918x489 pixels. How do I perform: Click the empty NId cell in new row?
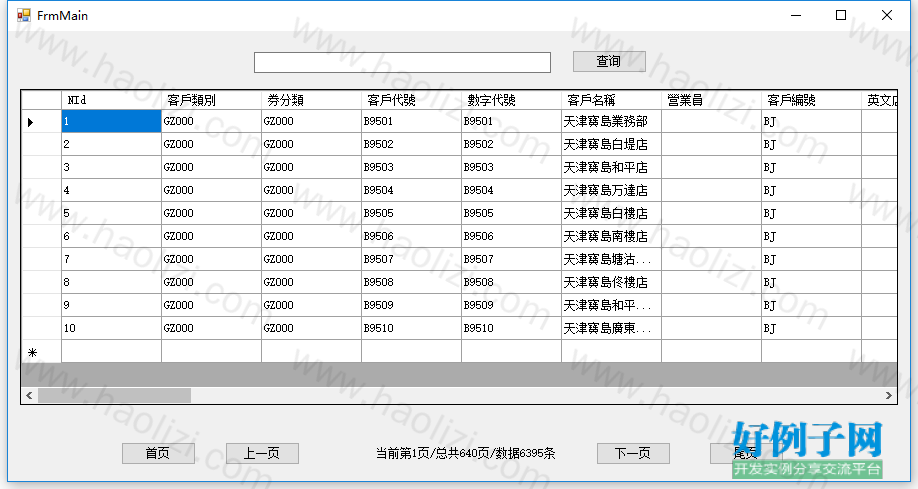(x=111, y=351)
